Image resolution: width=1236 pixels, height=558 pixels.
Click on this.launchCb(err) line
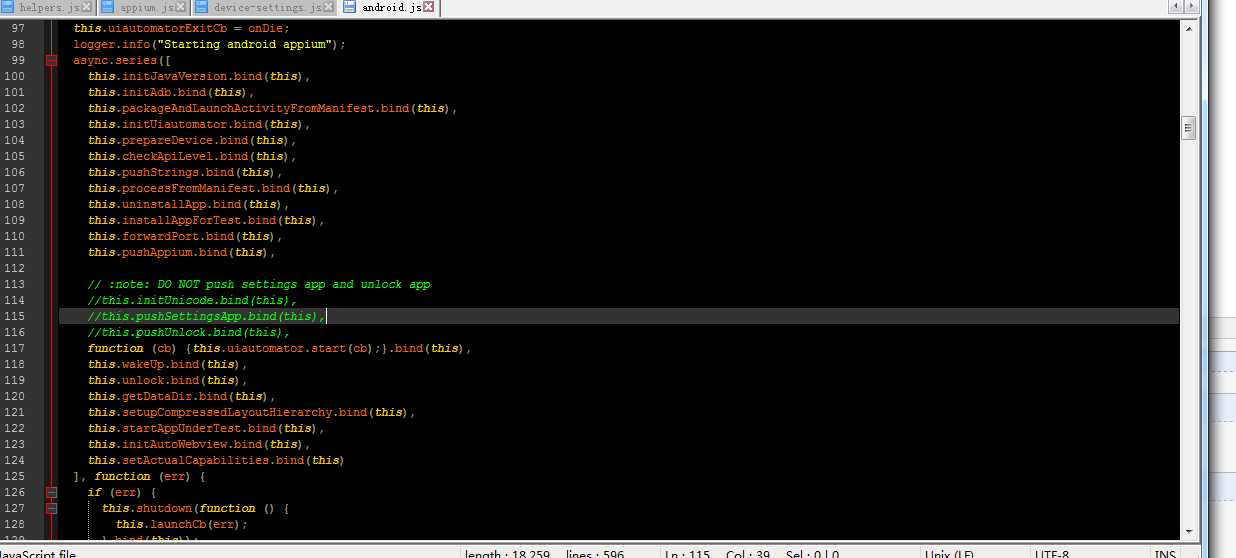pos(181,524)
